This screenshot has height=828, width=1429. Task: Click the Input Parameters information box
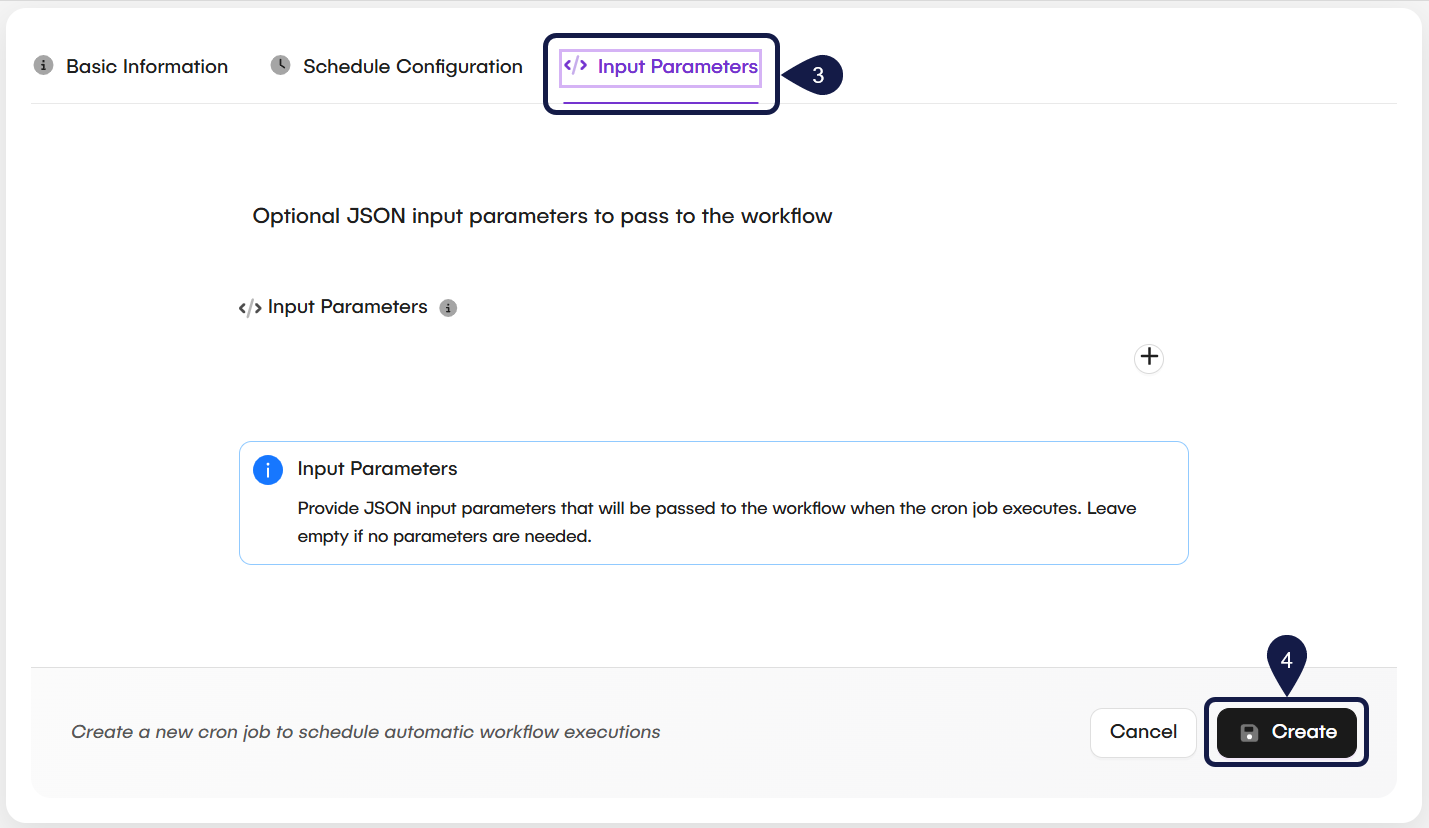[713, 502]
